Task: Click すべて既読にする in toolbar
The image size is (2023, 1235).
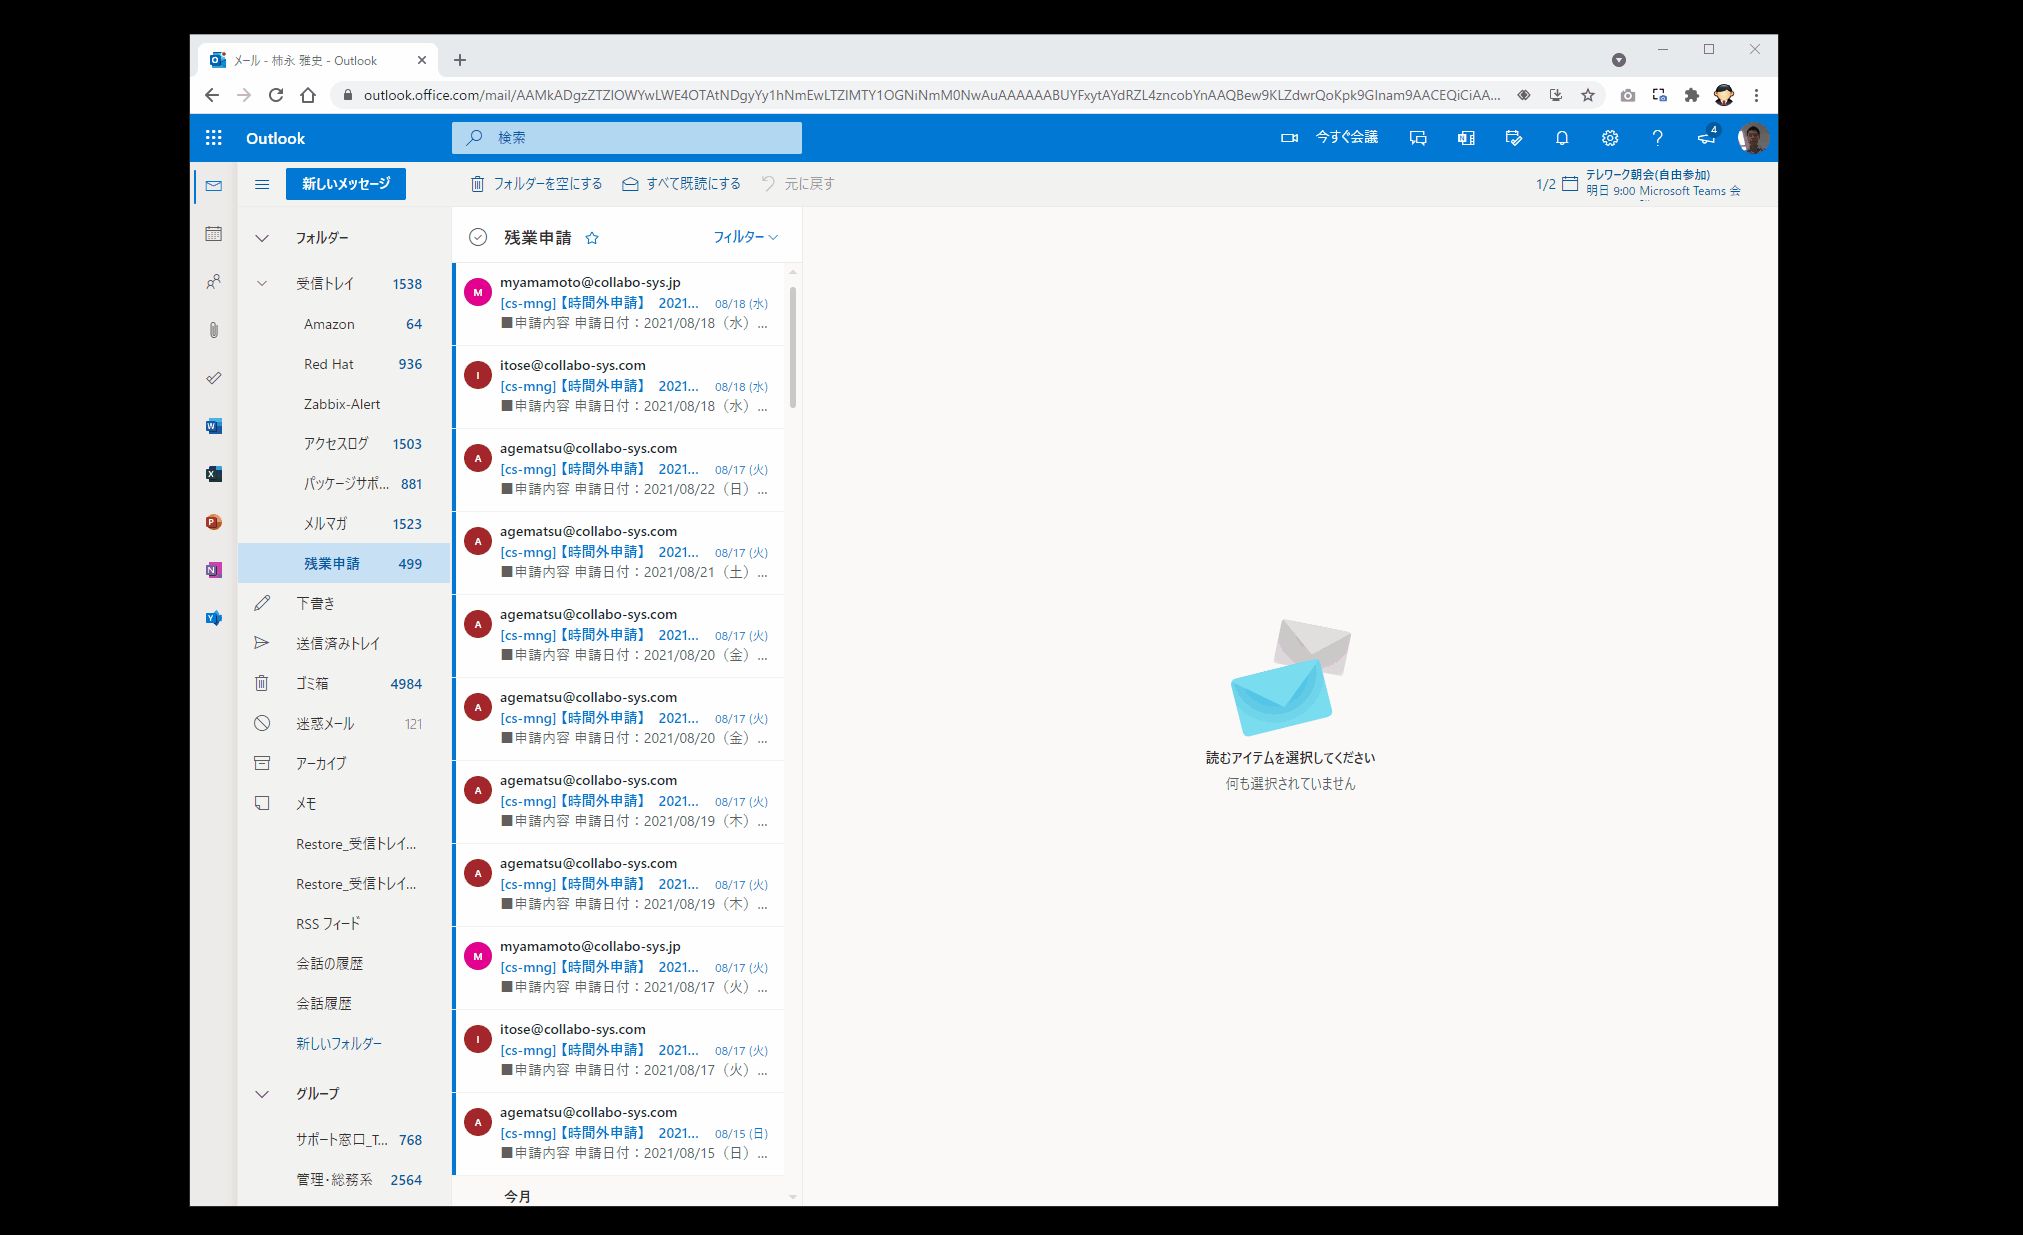Action: [x=682, y=184]
